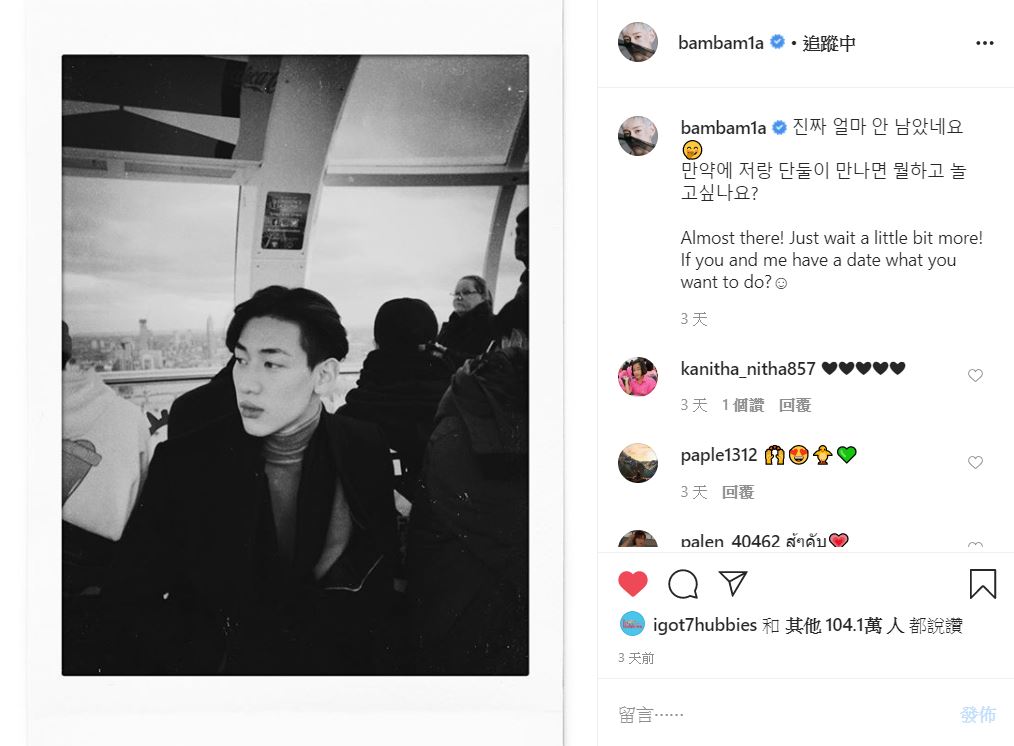Screen dimensions: 1014x746
Task: Reply to kanitha_nitha857's comment
Action: tap(795, 405)
